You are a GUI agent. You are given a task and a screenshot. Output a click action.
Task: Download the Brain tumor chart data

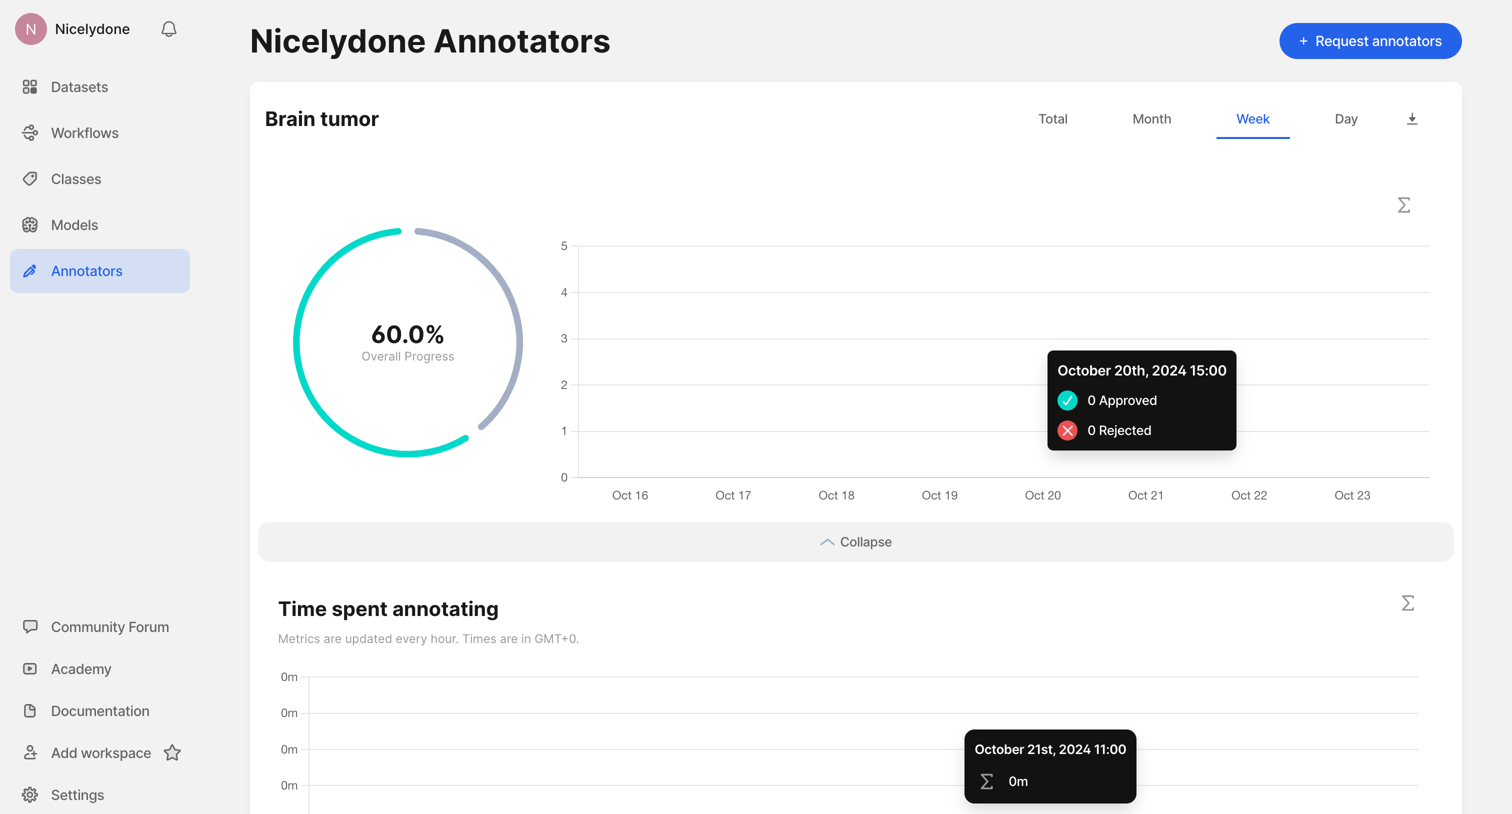coord(1412,119)
